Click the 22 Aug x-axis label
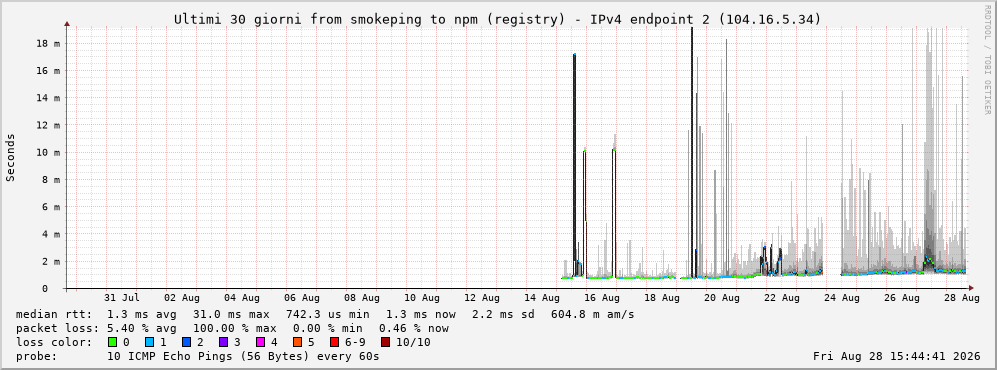Viewport: 997px width, 370px height. pyautogui.click(x=781, y=297)
